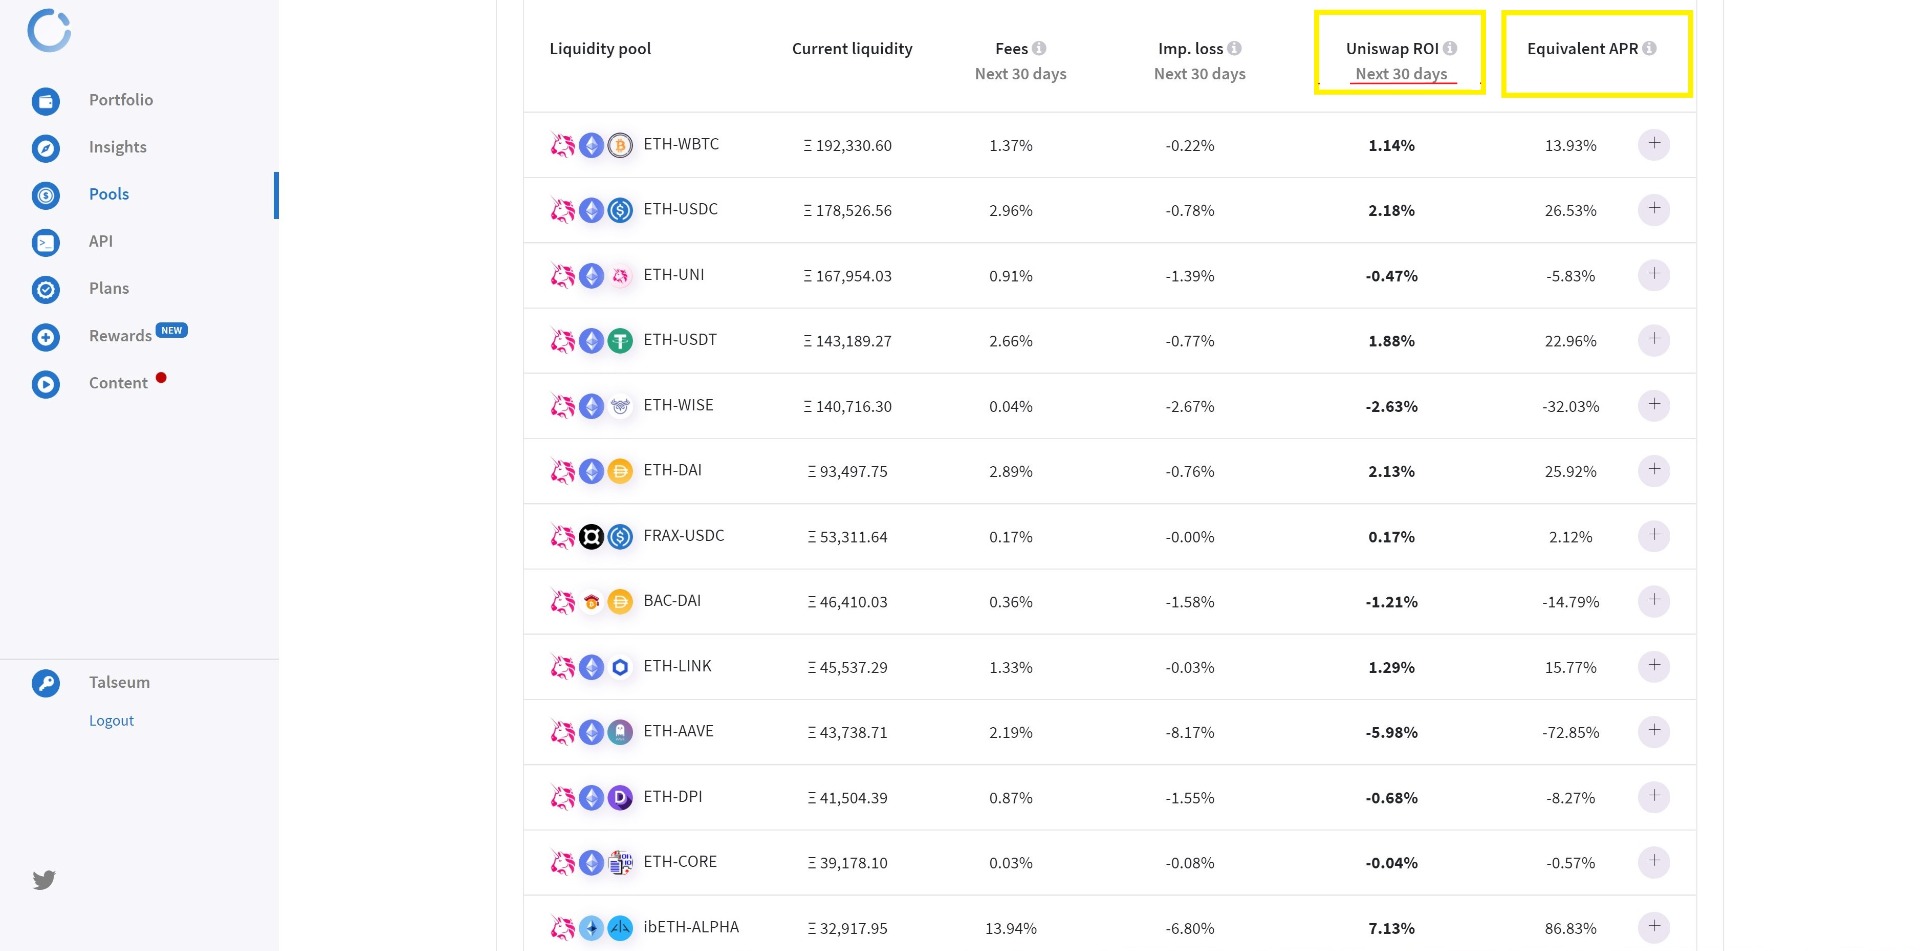Expand the FRAX-USDC pool row
This screenshot has height=951, width=1920.
pyautogui.click(x=1654, y=536)
